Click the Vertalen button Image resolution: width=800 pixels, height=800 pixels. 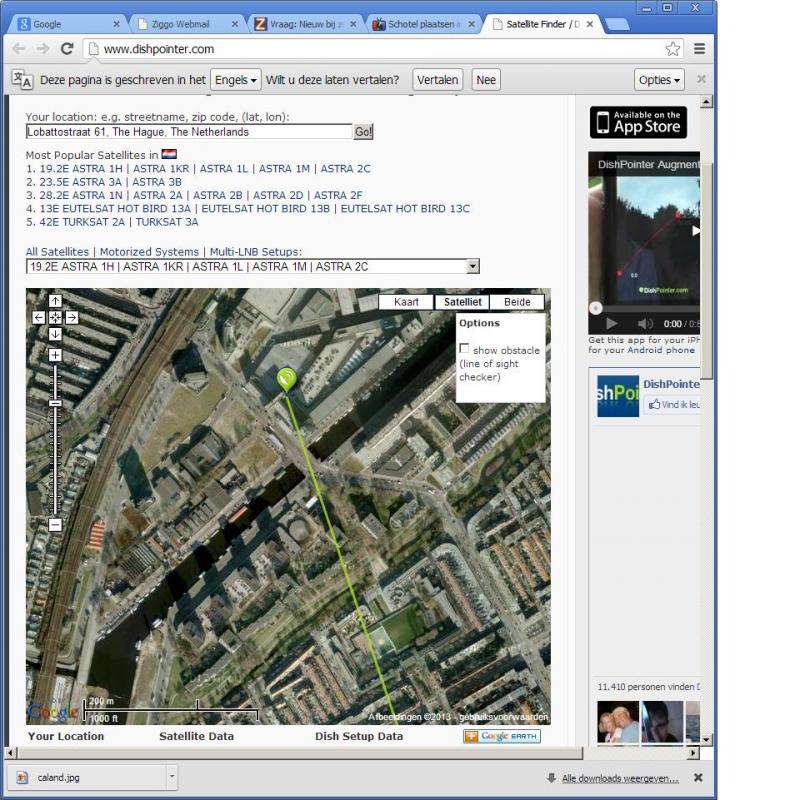tap(438, 80)
